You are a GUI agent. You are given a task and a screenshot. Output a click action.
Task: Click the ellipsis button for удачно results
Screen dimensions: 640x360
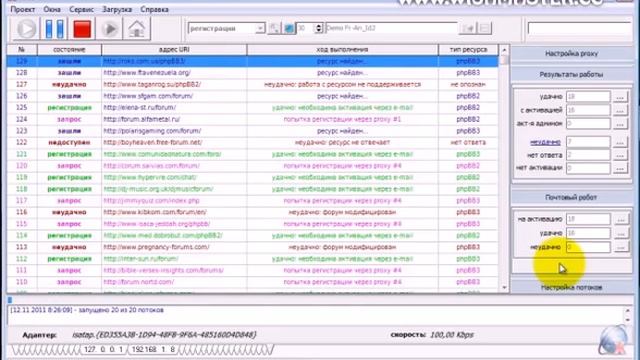[620, 97]
